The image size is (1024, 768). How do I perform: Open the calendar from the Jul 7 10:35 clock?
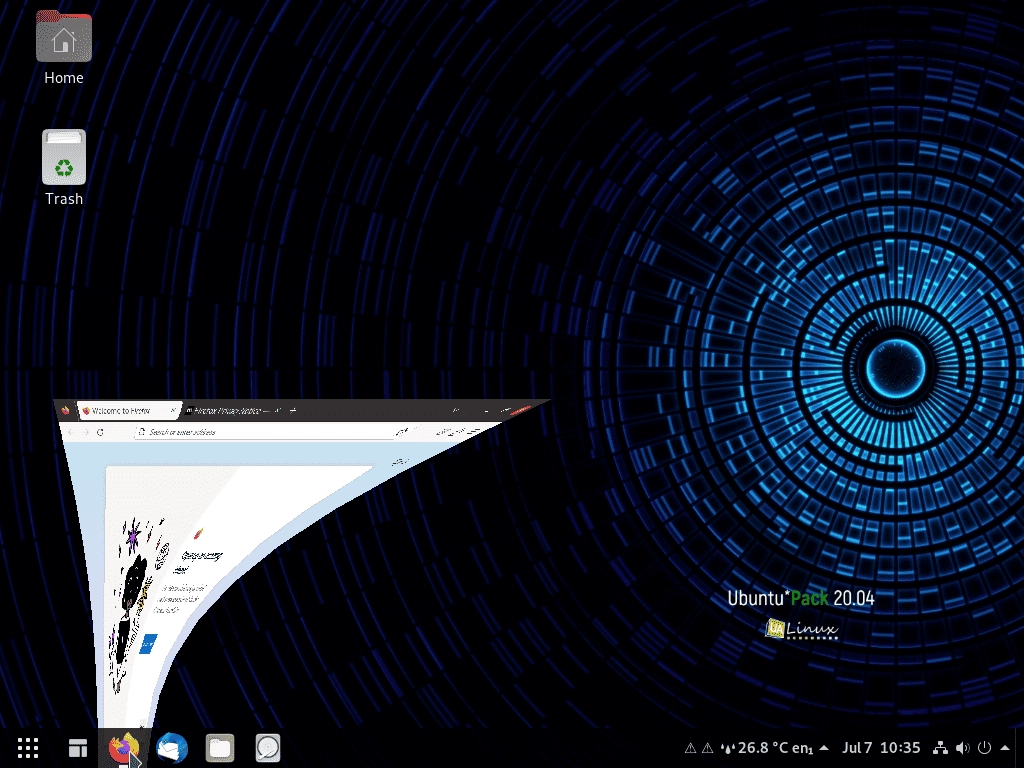coord(881,748)
